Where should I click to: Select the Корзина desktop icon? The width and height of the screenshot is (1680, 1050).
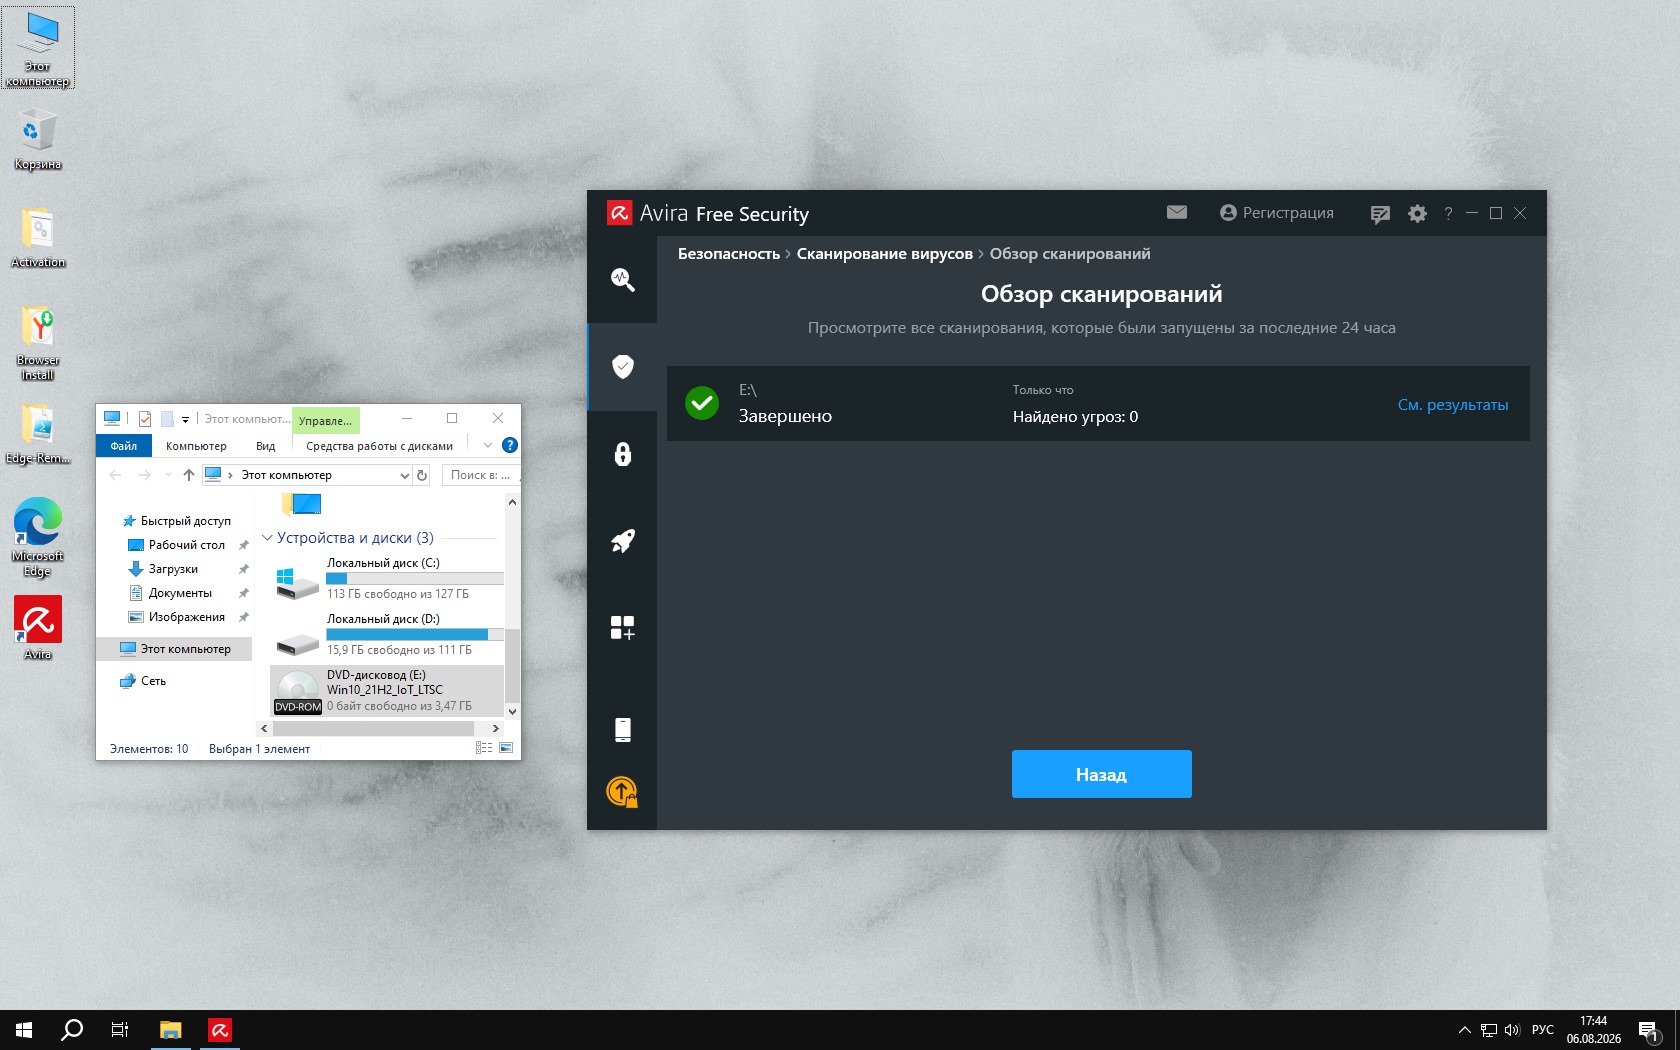pos(38,140)
